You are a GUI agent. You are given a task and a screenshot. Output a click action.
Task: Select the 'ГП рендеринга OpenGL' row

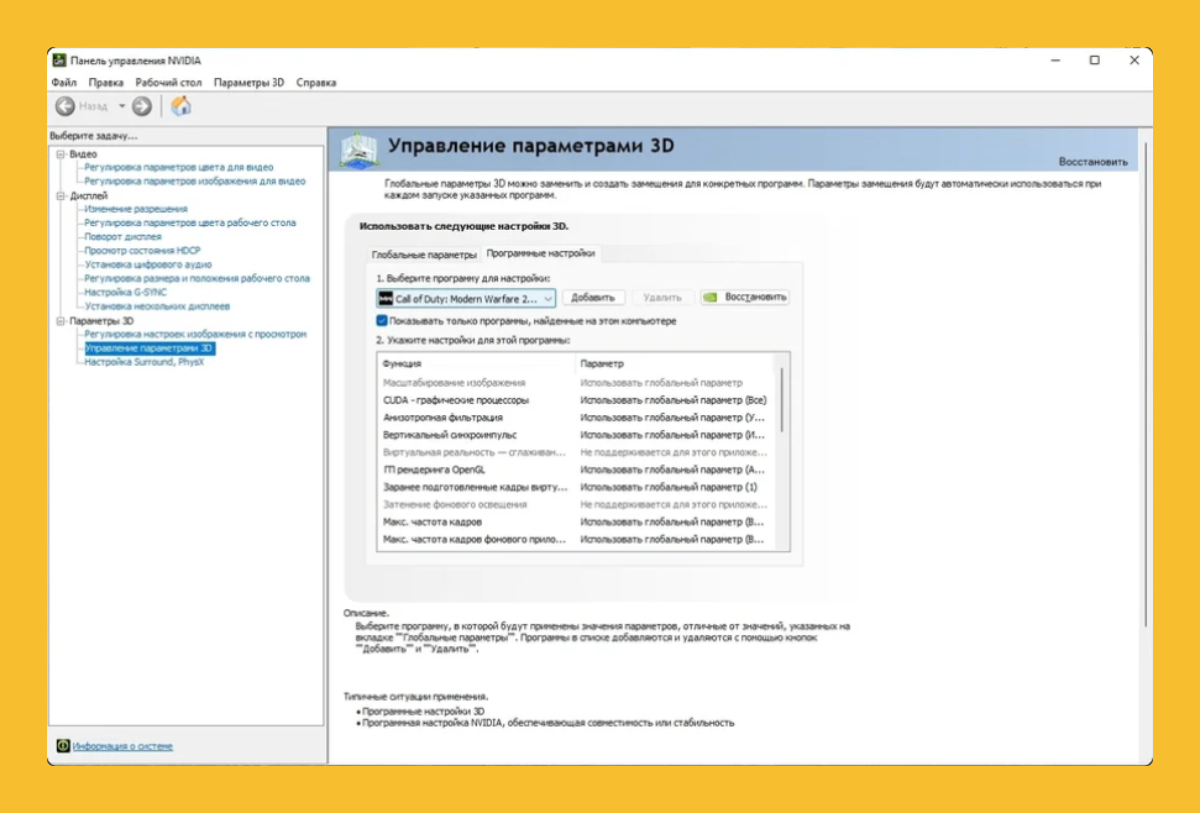click(x=577, y=469)
